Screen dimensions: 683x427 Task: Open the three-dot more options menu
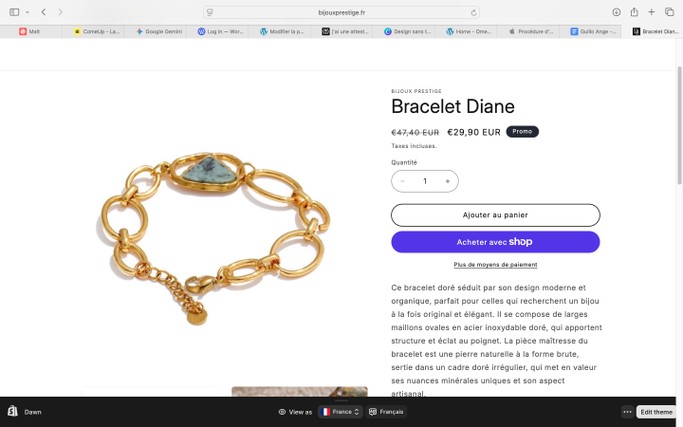[627, 412]
